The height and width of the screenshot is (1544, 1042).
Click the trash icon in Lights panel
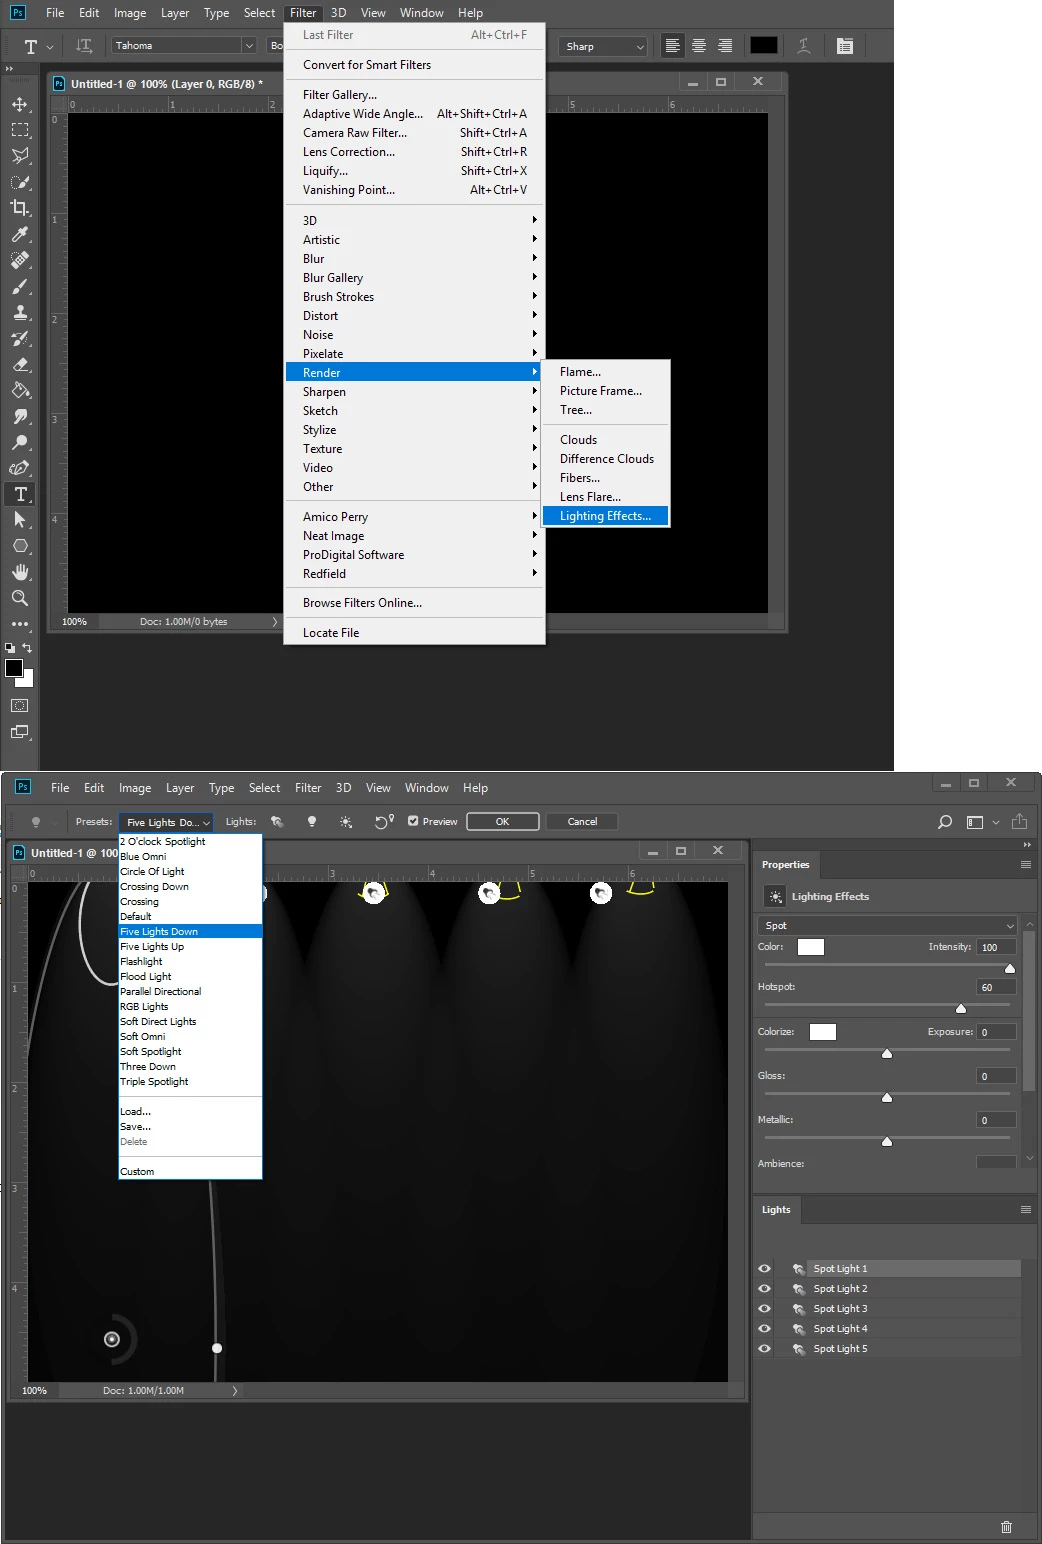(1006, 1527)
